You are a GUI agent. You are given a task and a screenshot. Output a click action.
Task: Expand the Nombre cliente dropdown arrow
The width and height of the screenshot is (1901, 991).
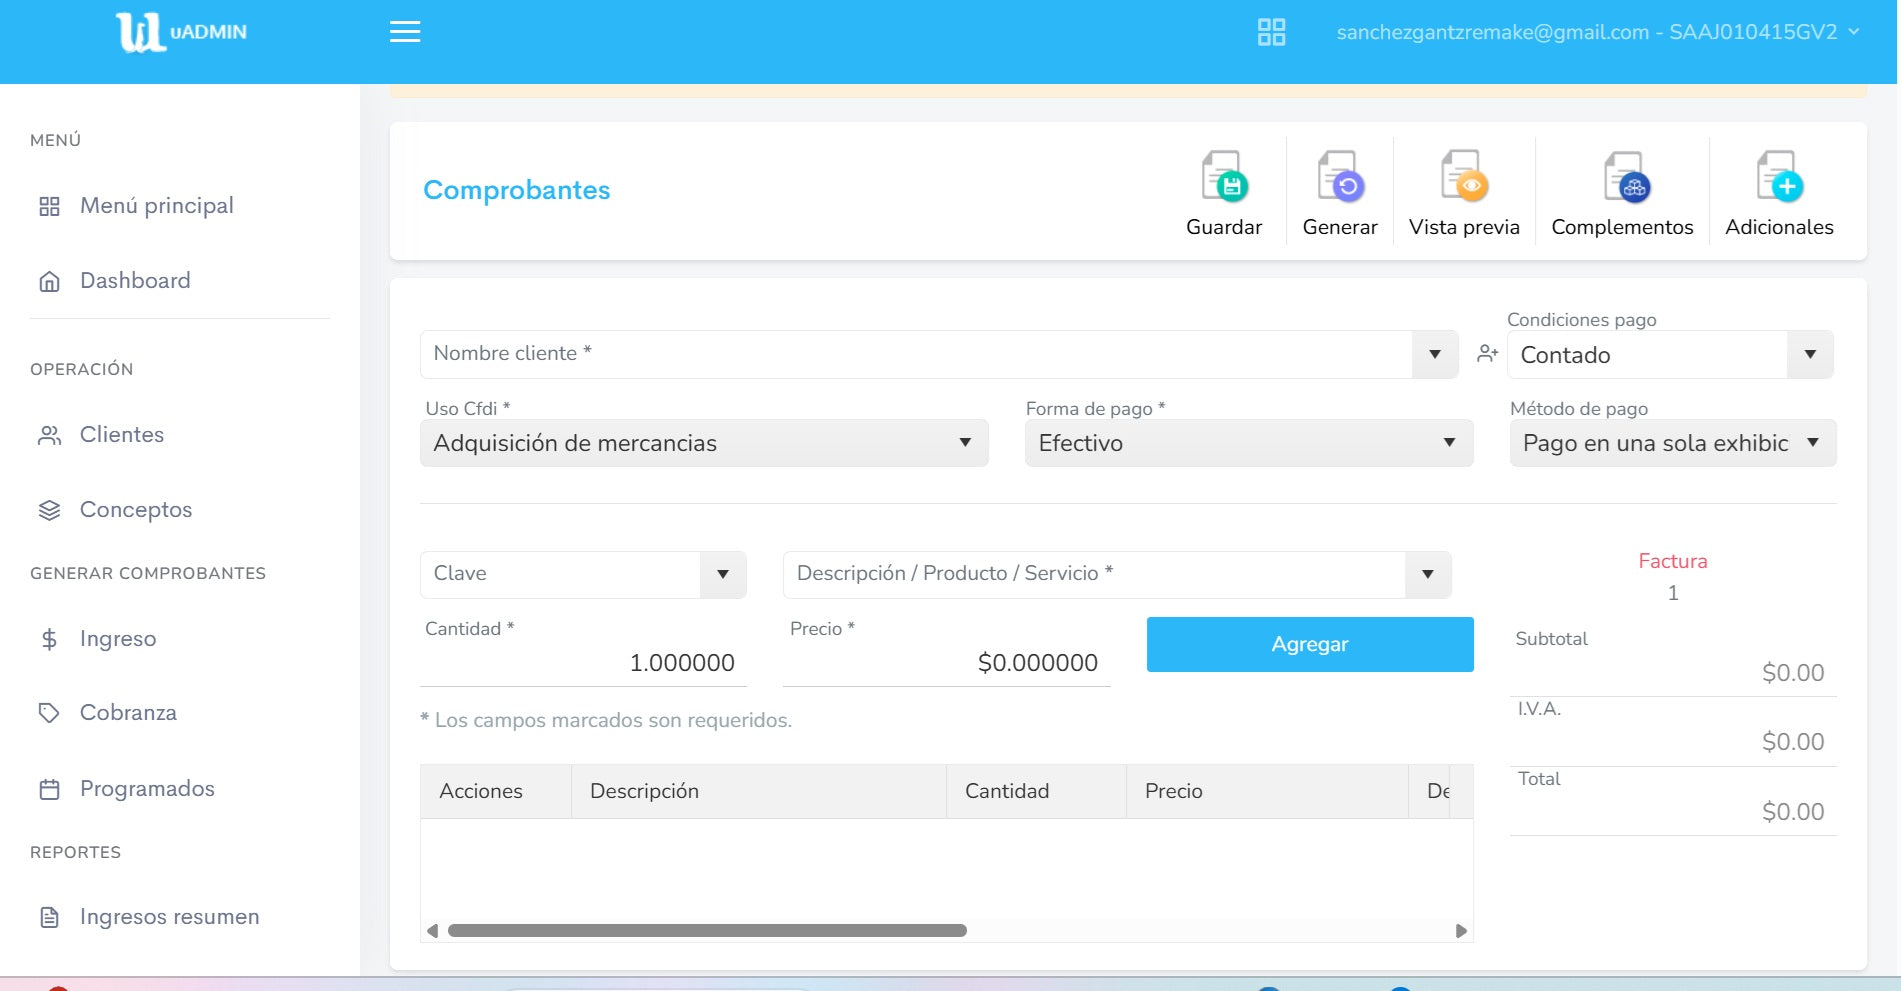click(1435, 354)
